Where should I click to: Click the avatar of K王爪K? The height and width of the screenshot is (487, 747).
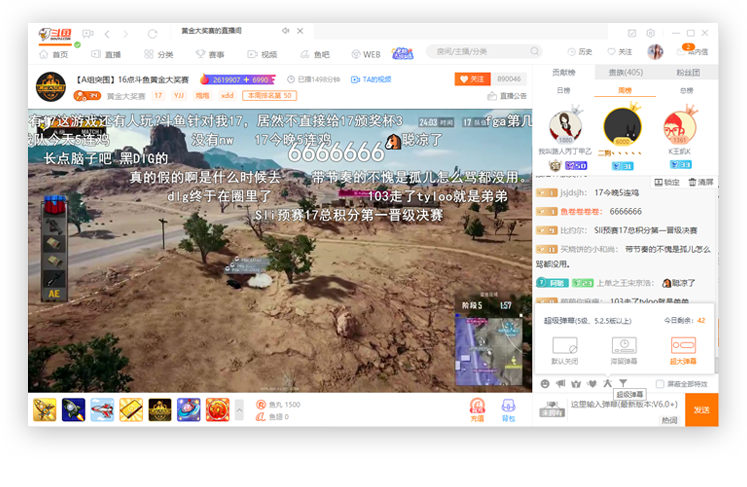(680, 128)
